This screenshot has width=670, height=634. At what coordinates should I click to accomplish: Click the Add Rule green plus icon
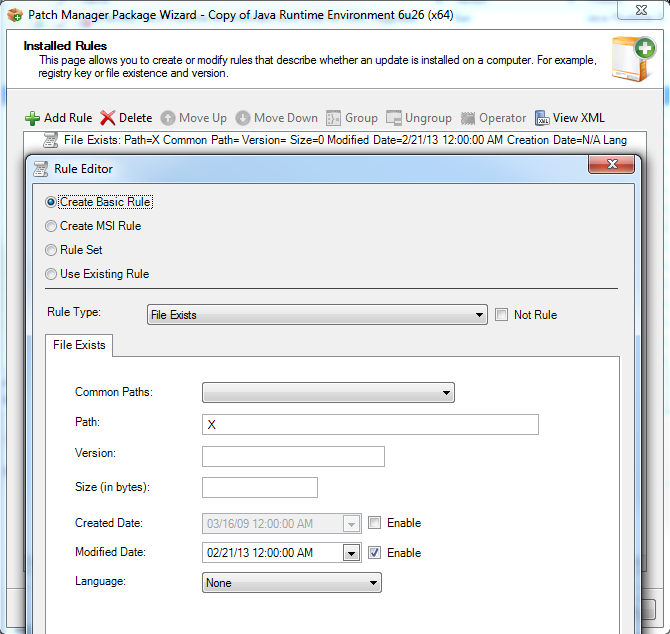pos(32,118)
